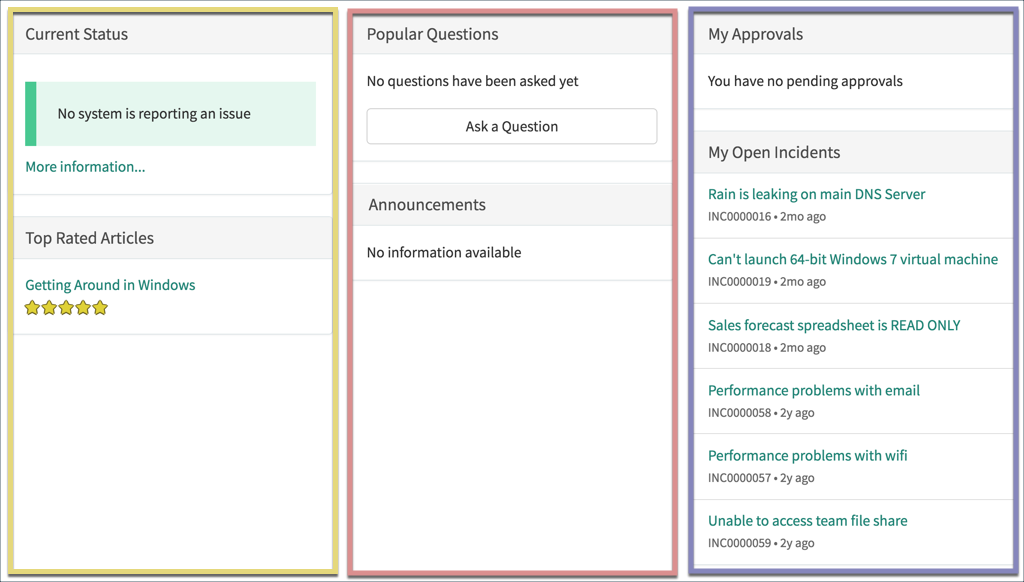Image resolution: width=1024 pixels, height=582 pixels.
Task: Click the first star under Getting Around in Windows
Action: pos(32,308)
